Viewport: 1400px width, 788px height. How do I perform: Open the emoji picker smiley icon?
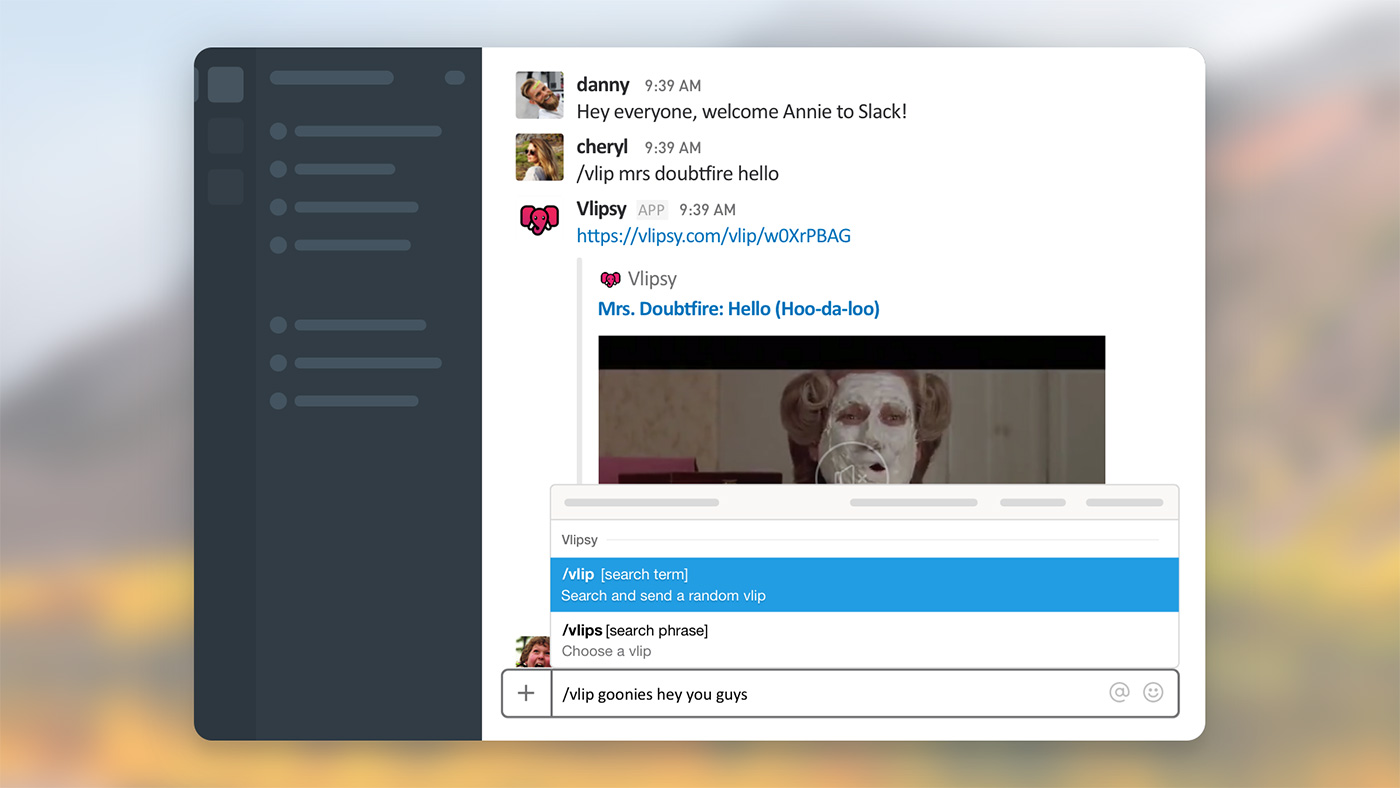coord(1153,692)
